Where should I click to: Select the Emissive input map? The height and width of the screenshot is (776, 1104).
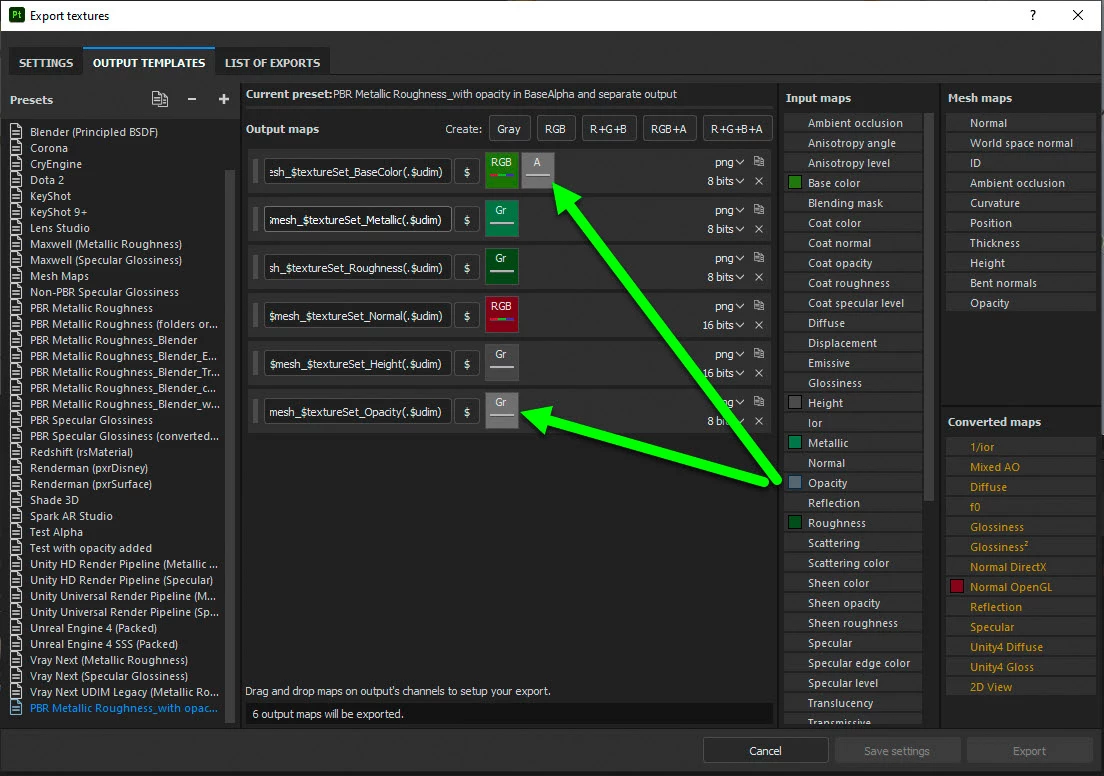click(854, 363)
